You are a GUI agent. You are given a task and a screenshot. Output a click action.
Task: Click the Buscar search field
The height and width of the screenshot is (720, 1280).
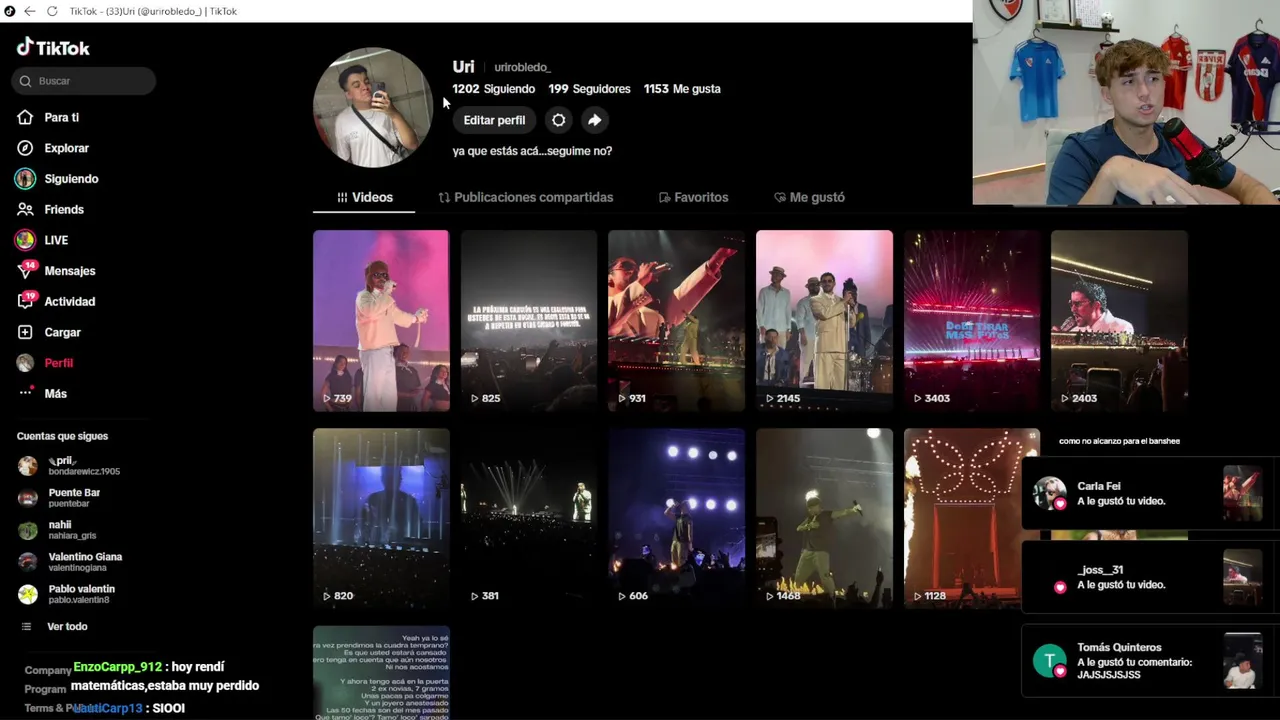84,81
